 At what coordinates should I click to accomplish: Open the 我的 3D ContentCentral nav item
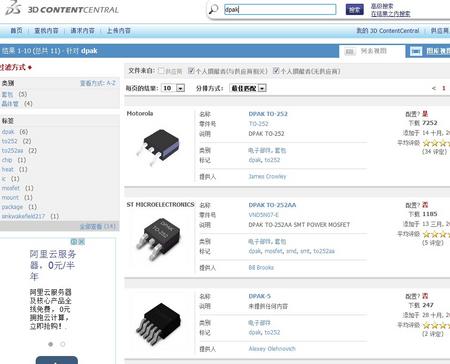(388, 31)
